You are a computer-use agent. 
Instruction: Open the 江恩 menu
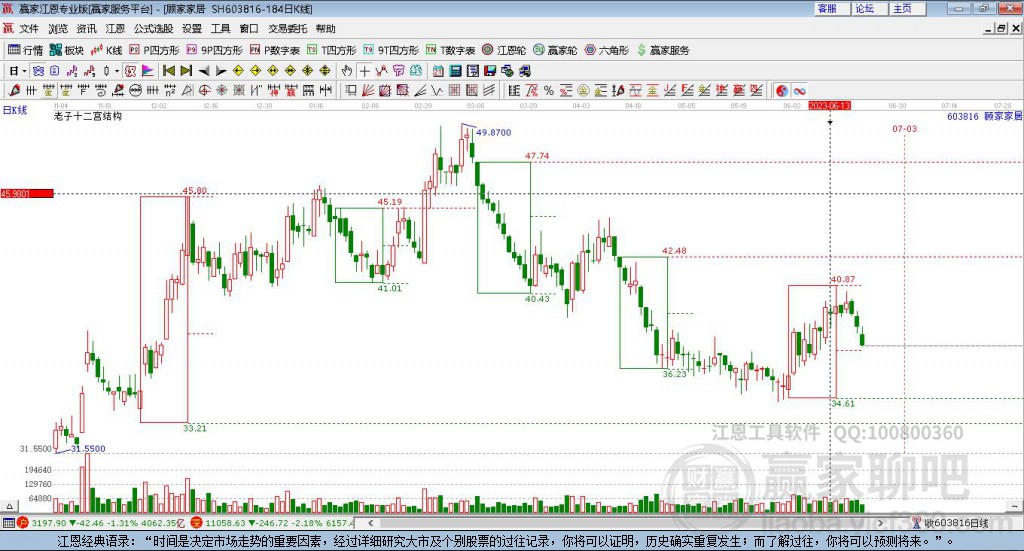click(x=115, y=29)
